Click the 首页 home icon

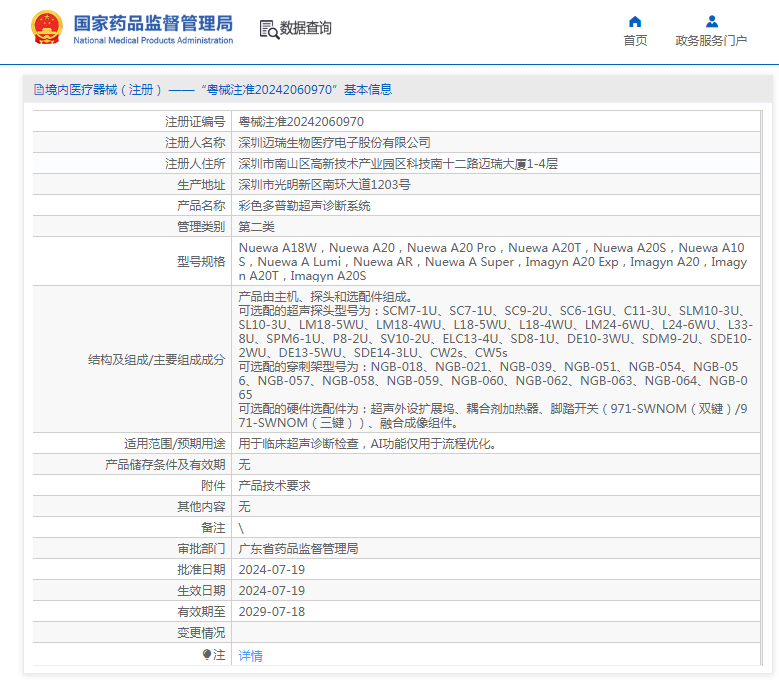pyautogui.click(x=635, y=21)
